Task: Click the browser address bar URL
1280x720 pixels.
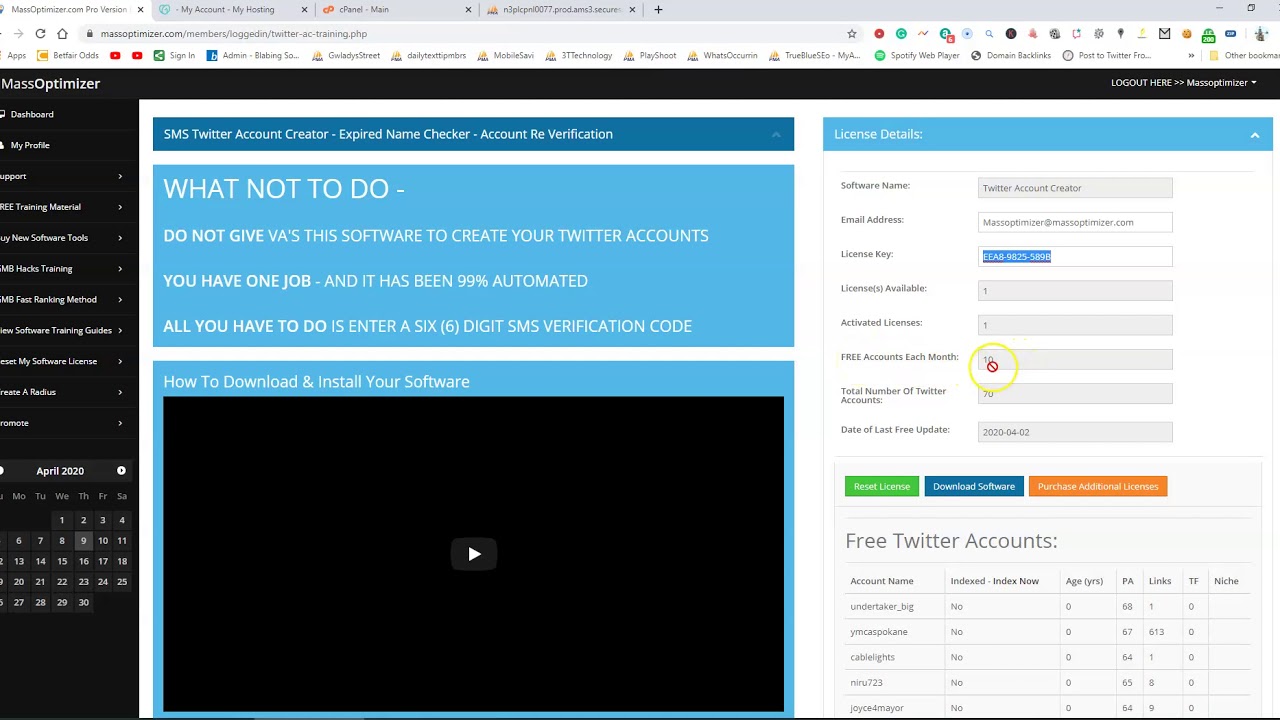Action: [234, 33]
